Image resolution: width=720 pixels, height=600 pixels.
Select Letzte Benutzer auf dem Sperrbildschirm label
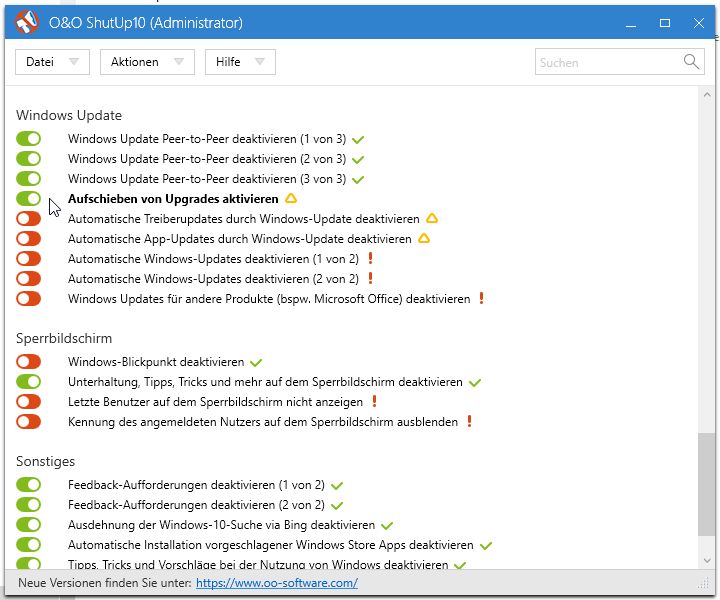pyautogui.click(x=215, y=402)
